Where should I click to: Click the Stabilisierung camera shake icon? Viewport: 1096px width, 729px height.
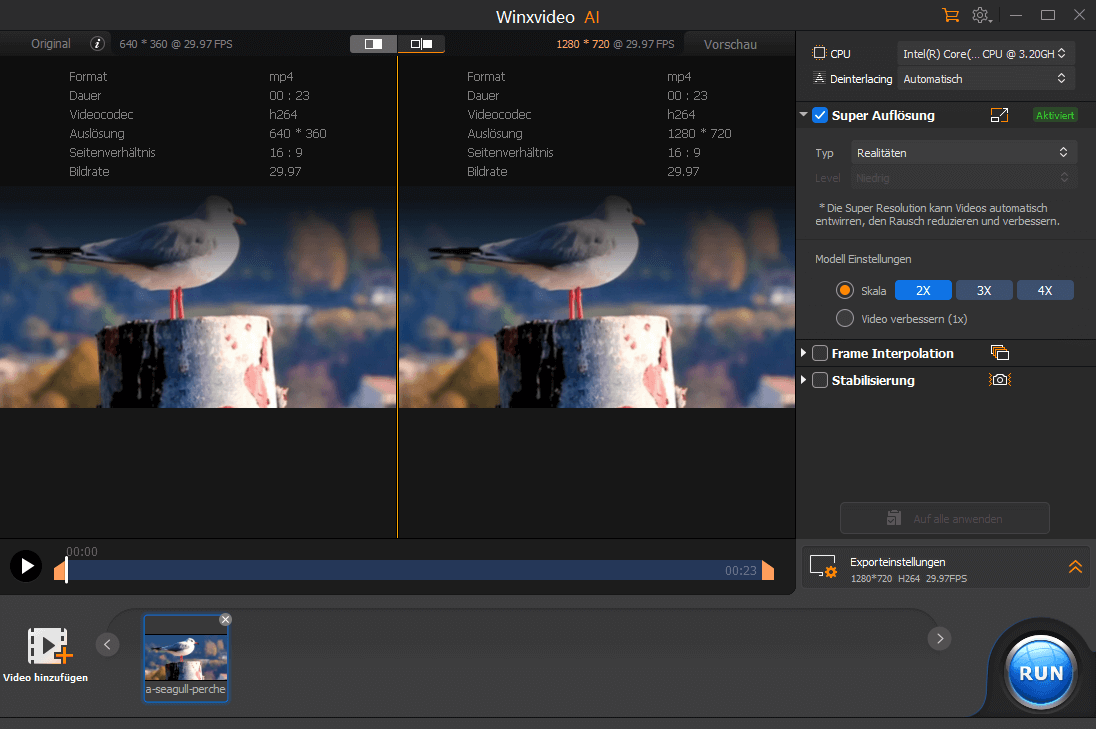click(x=999, y=380)
